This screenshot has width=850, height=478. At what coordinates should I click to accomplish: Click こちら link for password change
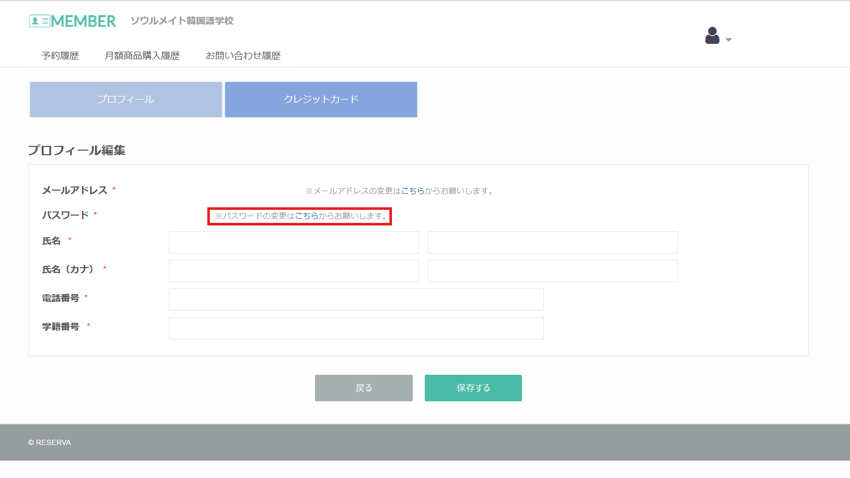click(306, 216)
